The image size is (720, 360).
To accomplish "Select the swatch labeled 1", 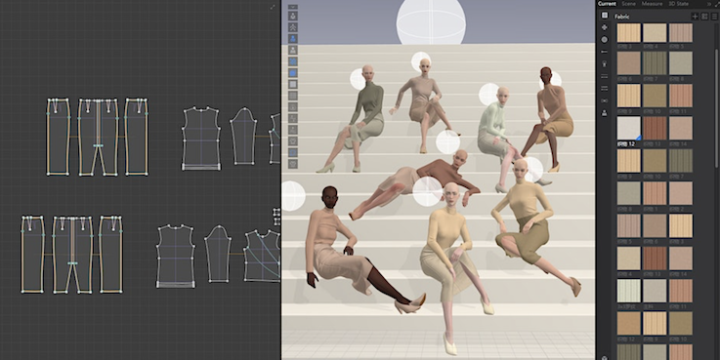I will coord(655,193).
